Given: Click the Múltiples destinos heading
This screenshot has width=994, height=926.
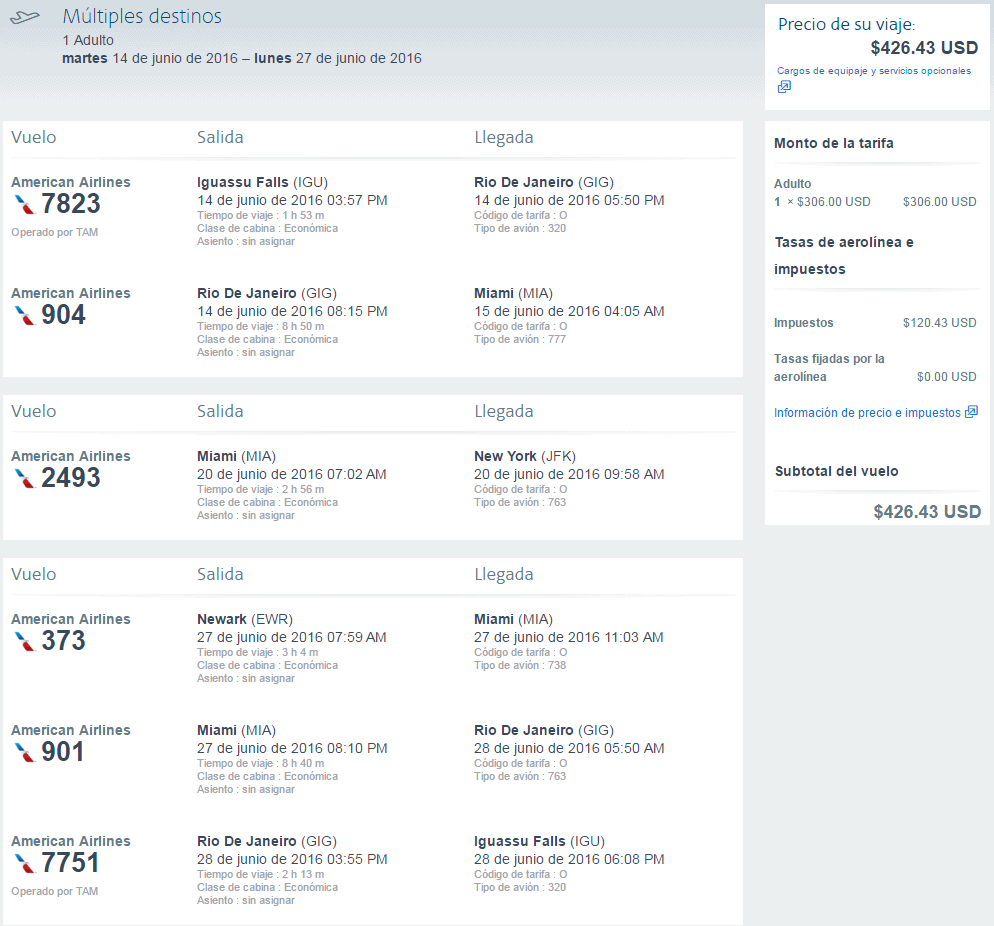Looking at the screenshot, I should tap(142, 16).
